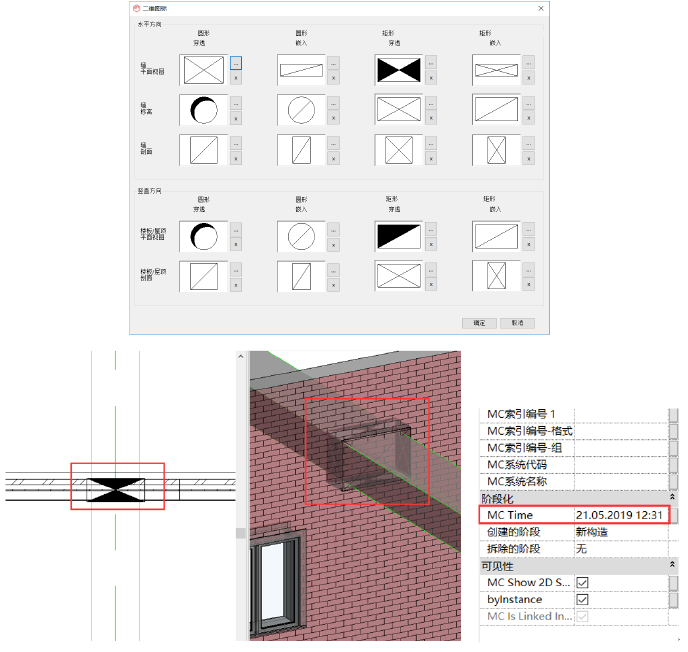This screenshot has width=688, height=652.
Task: Select vertical-group slashed circle thumbnail
Action: click(x=301, y=236)
